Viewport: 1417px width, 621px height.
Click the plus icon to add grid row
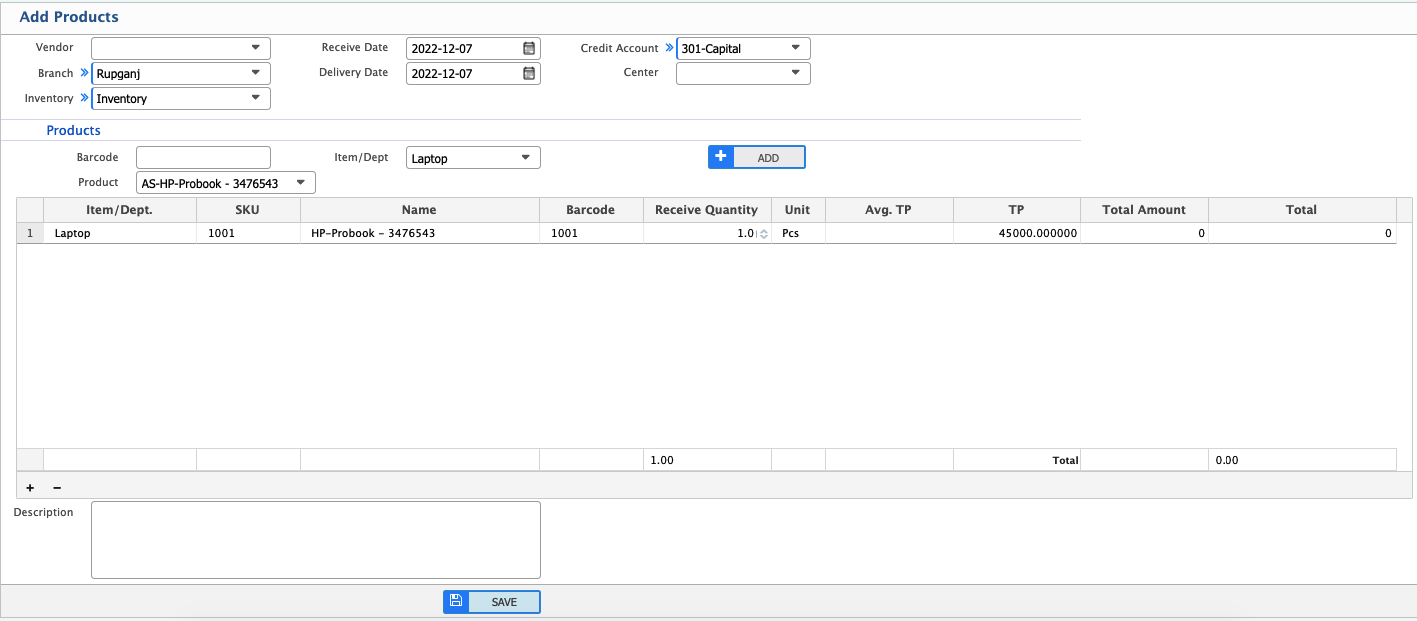point(29,487)
